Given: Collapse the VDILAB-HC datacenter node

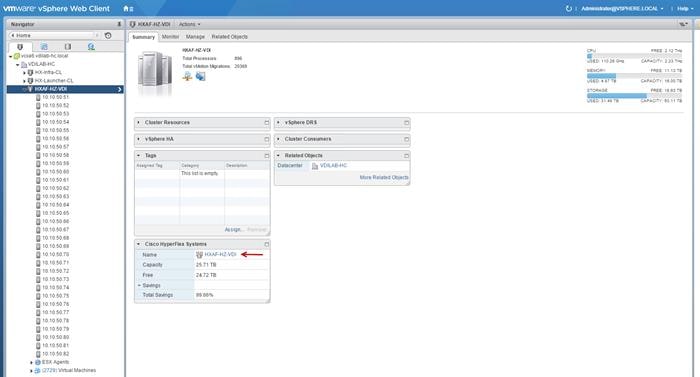Looking at the screenshot, I should (x=18, y=65).
